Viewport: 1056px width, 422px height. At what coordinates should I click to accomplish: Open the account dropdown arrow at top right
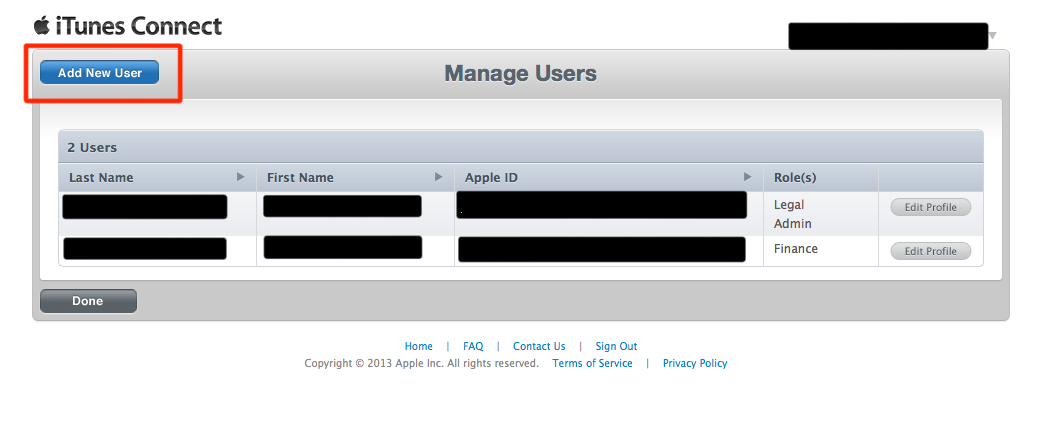tap(992, 36)
